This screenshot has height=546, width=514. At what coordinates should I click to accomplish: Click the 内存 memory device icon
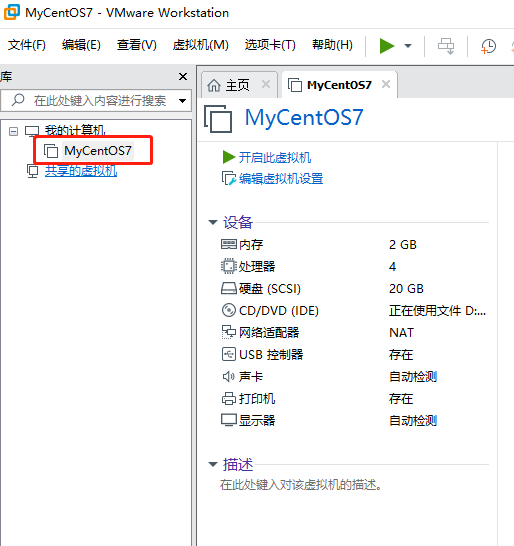[229, 244]
